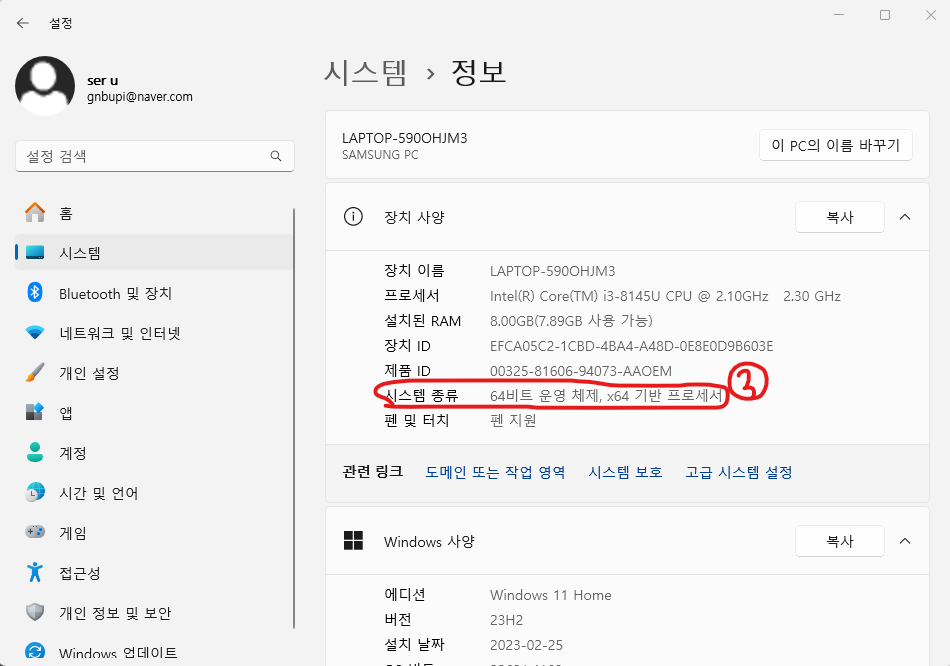
Task: Click the Home house icon
Action: (35, 213)
